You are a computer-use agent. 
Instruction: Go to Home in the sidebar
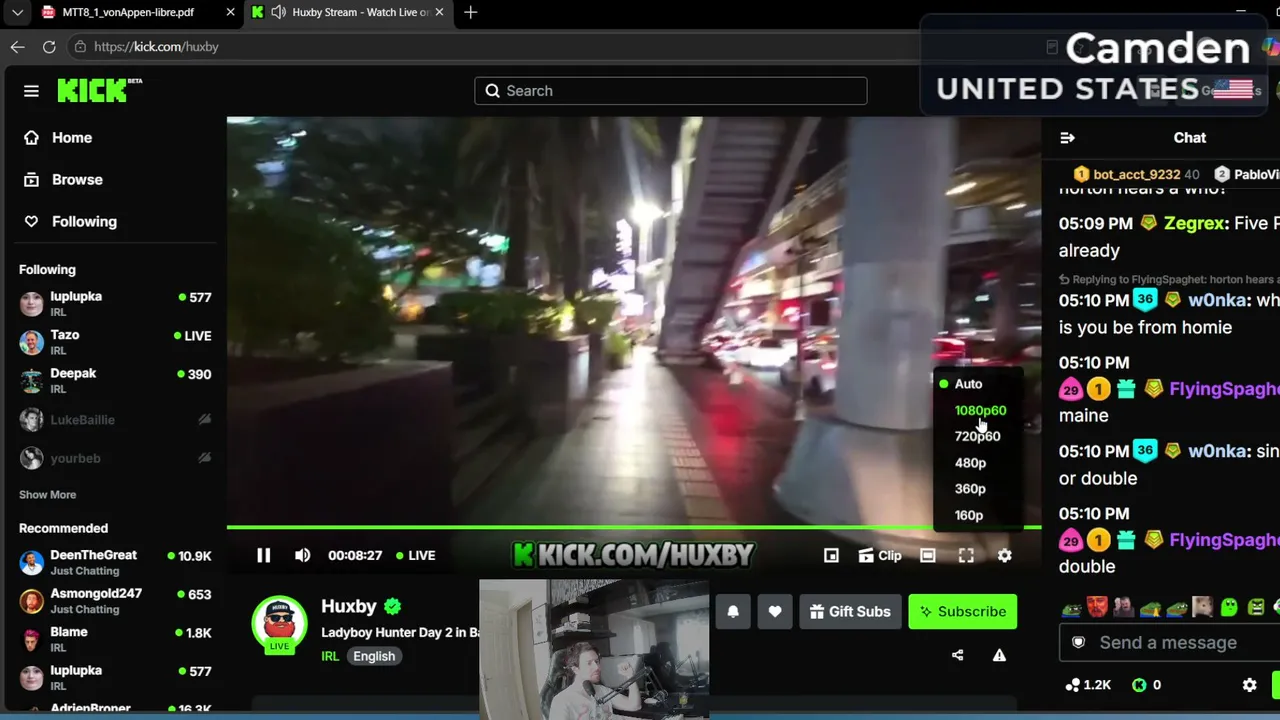tap(58, 138)
